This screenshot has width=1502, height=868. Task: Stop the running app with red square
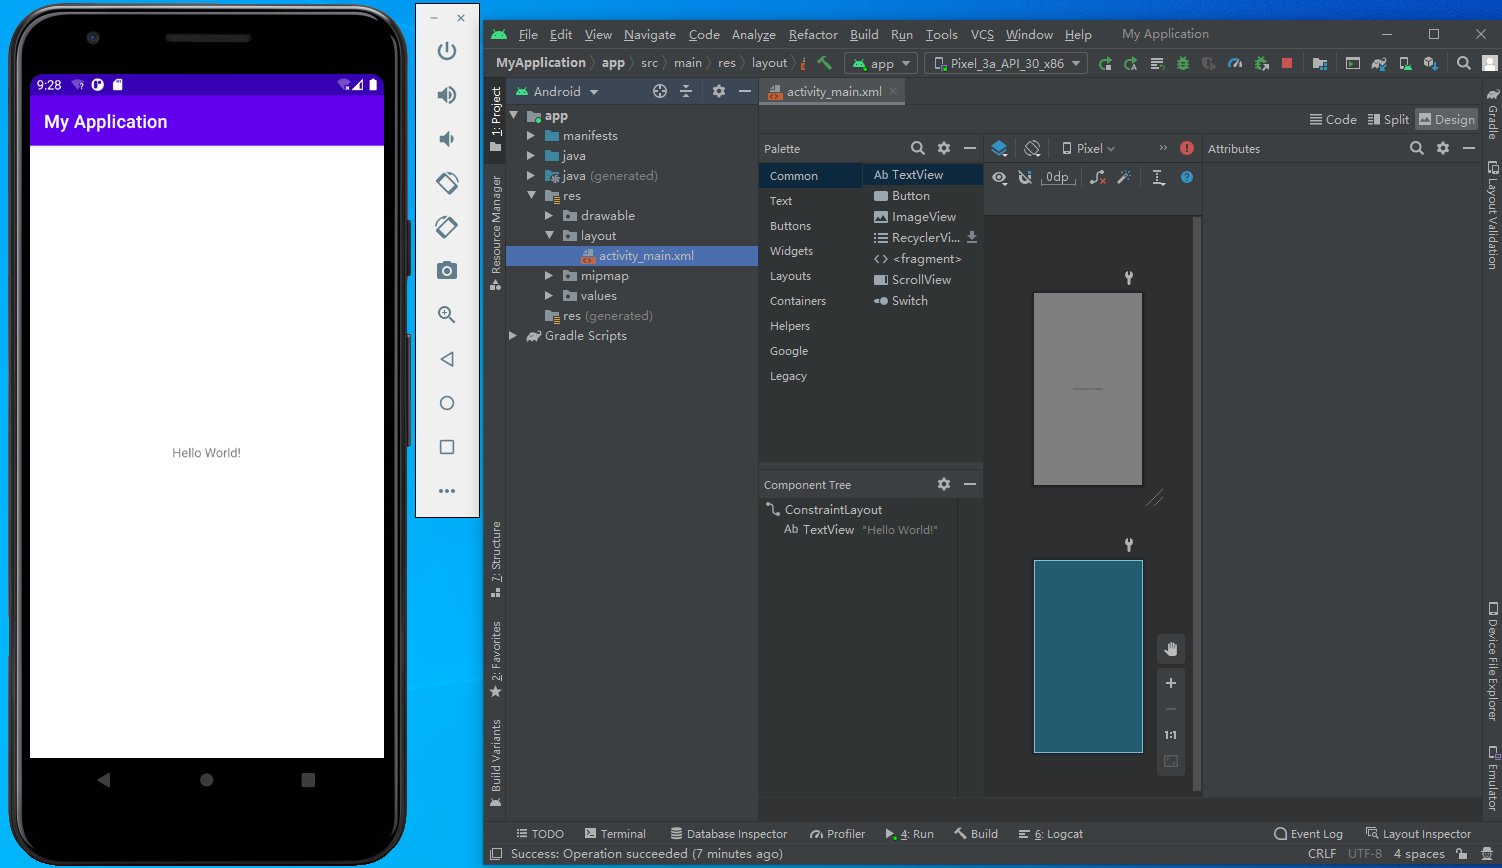click(1287, 63)
